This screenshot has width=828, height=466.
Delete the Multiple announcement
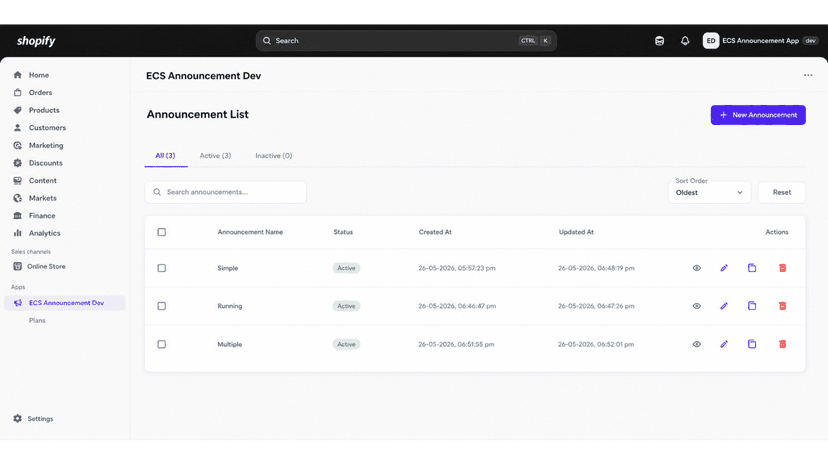pyautogui.click(x=783, y=344)
